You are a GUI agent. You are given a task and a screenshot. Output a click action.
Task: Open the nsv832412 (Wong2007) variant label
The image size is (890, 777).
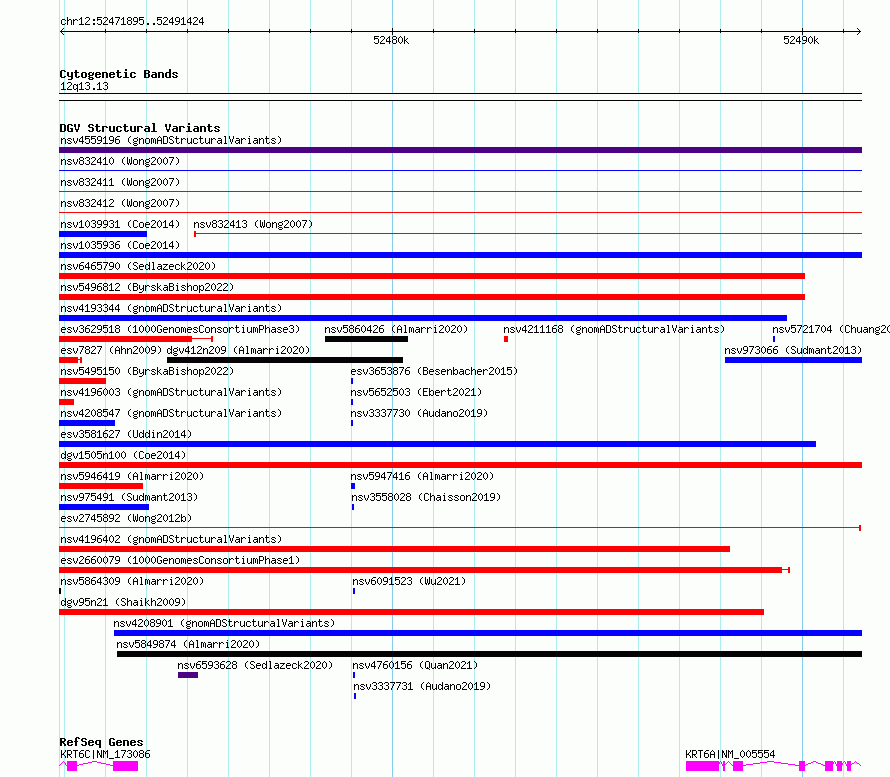click(x=120, y=203)
